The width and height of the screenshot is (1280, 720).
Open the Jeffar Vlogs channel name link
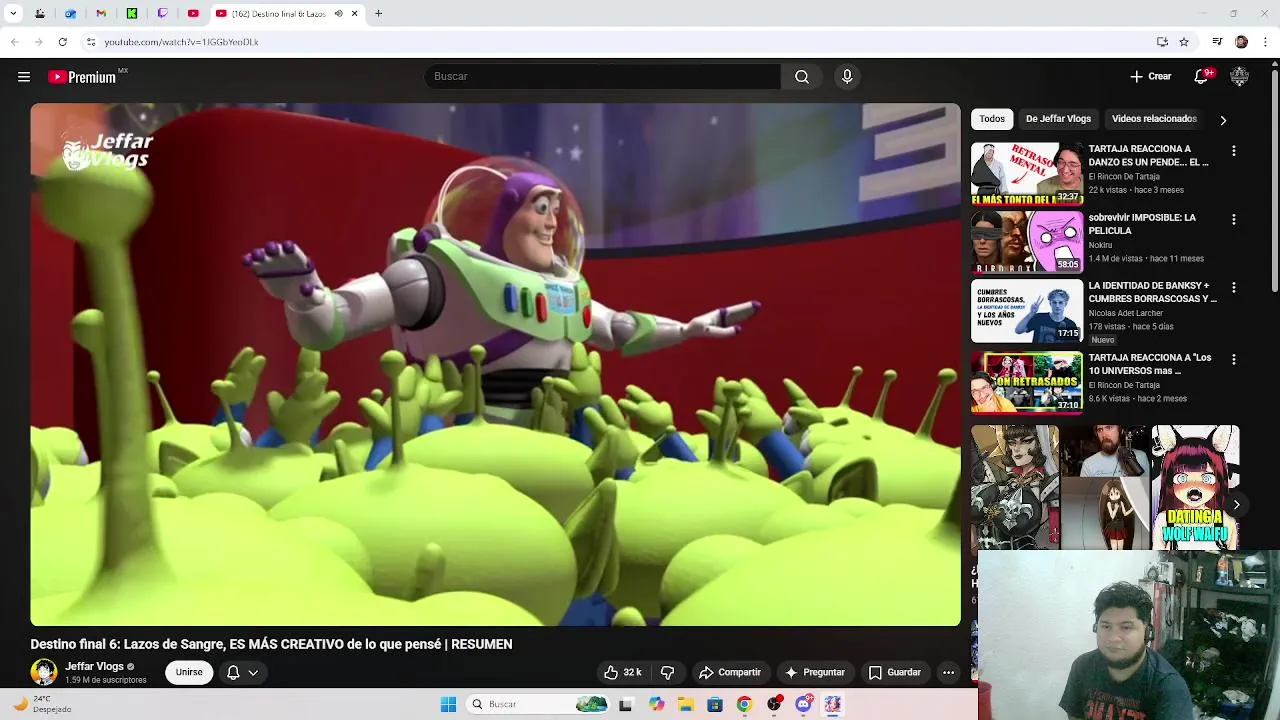click(x=94, y=667)
